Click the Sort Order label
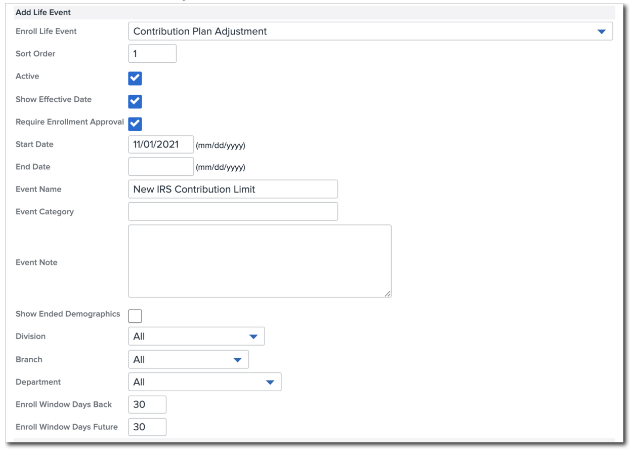634x455 pixels. pyautogui.click(x=35, y=53)
